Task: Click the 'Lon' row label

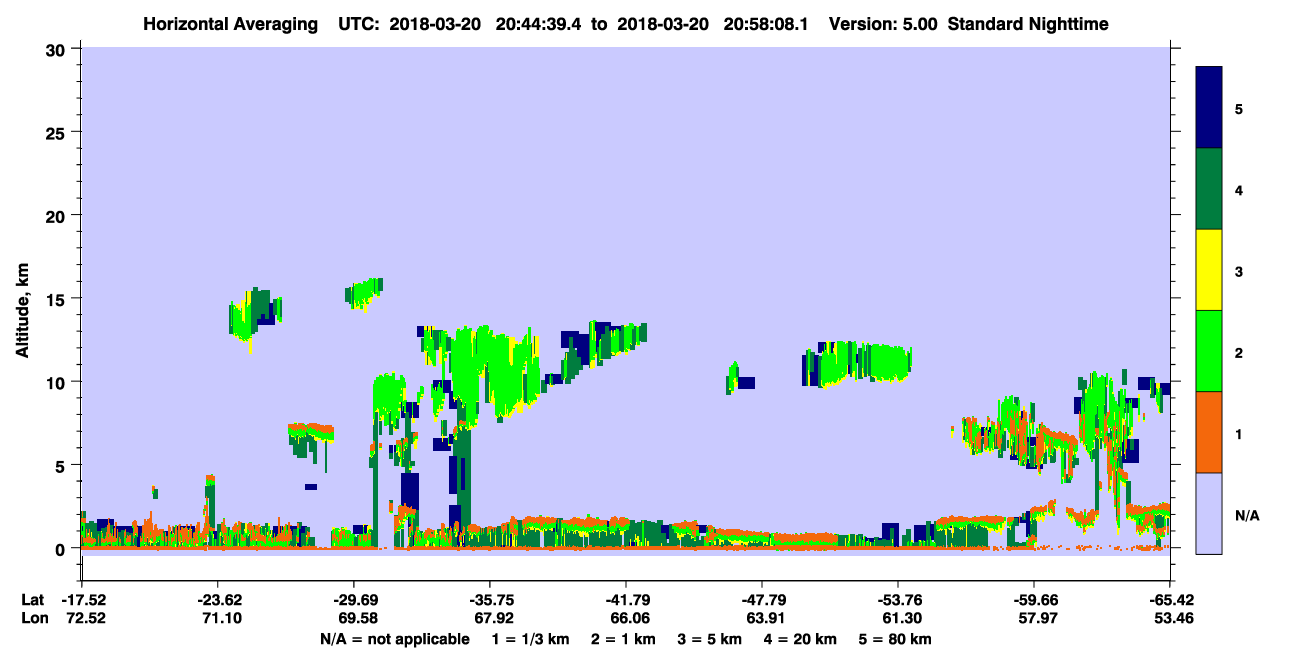Action: [33, 618]
